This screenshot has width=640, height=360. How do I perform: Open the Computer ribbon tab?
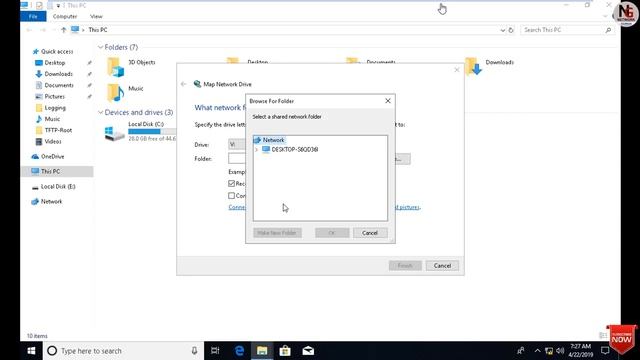point(65,16)
